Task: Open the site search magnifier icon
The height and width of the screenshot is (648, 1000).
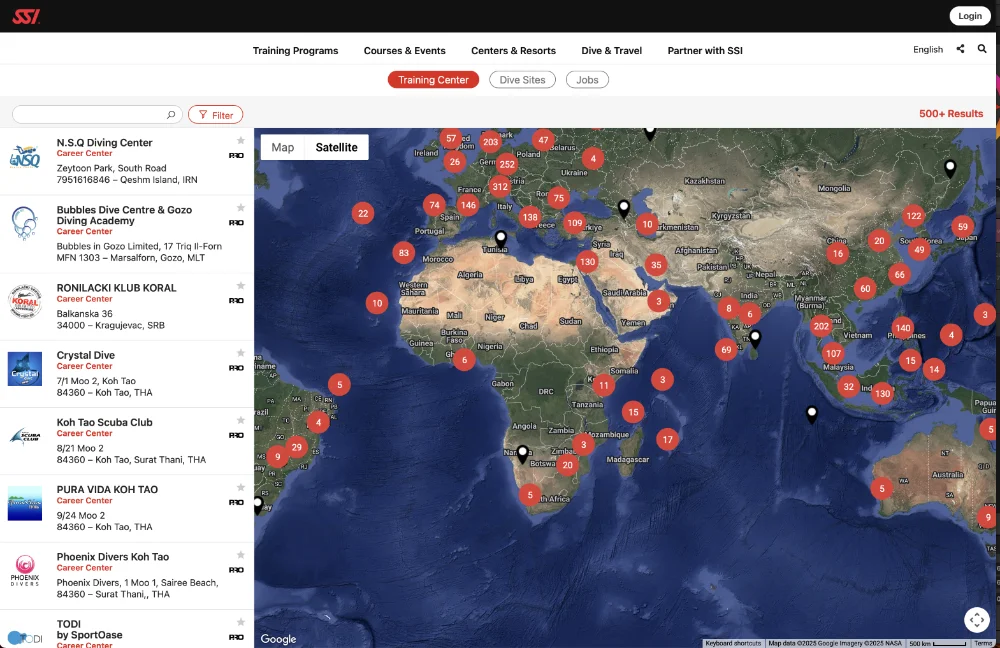Action: [x=982, y=48]
